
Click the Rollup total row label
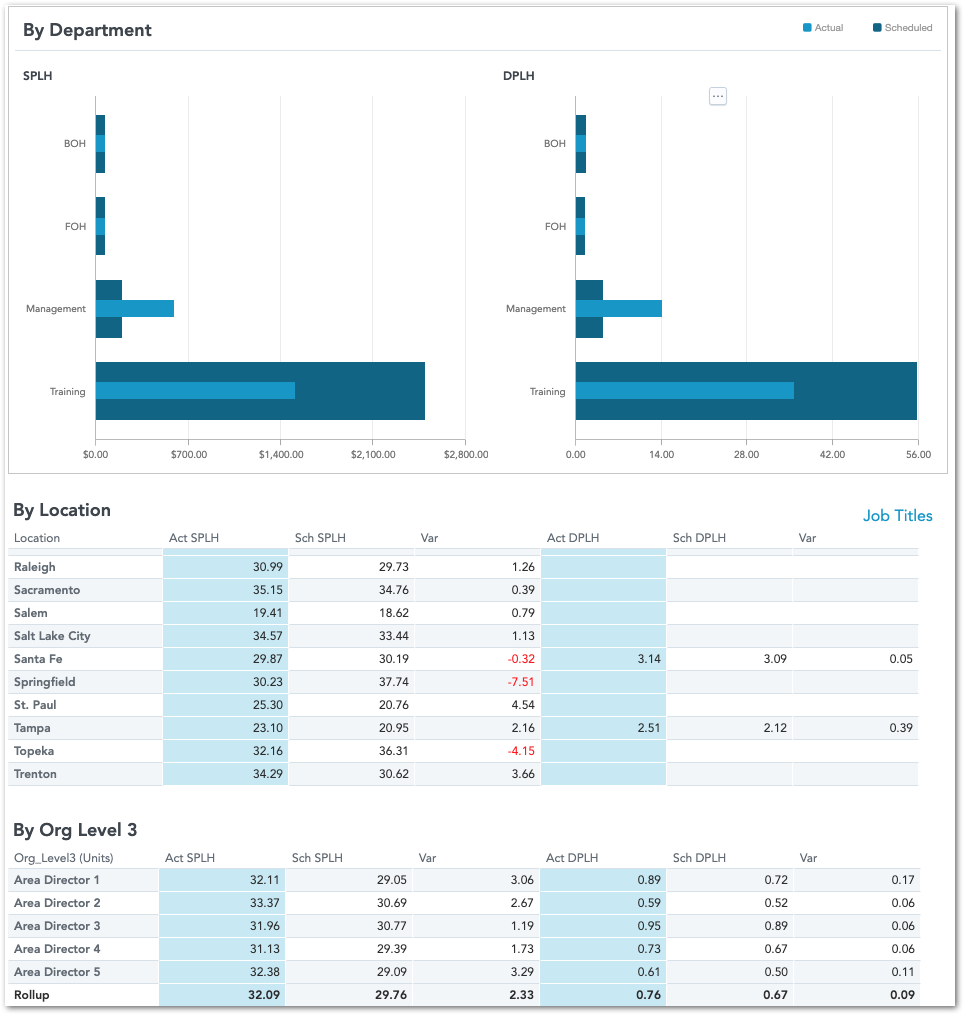[32, 995]
